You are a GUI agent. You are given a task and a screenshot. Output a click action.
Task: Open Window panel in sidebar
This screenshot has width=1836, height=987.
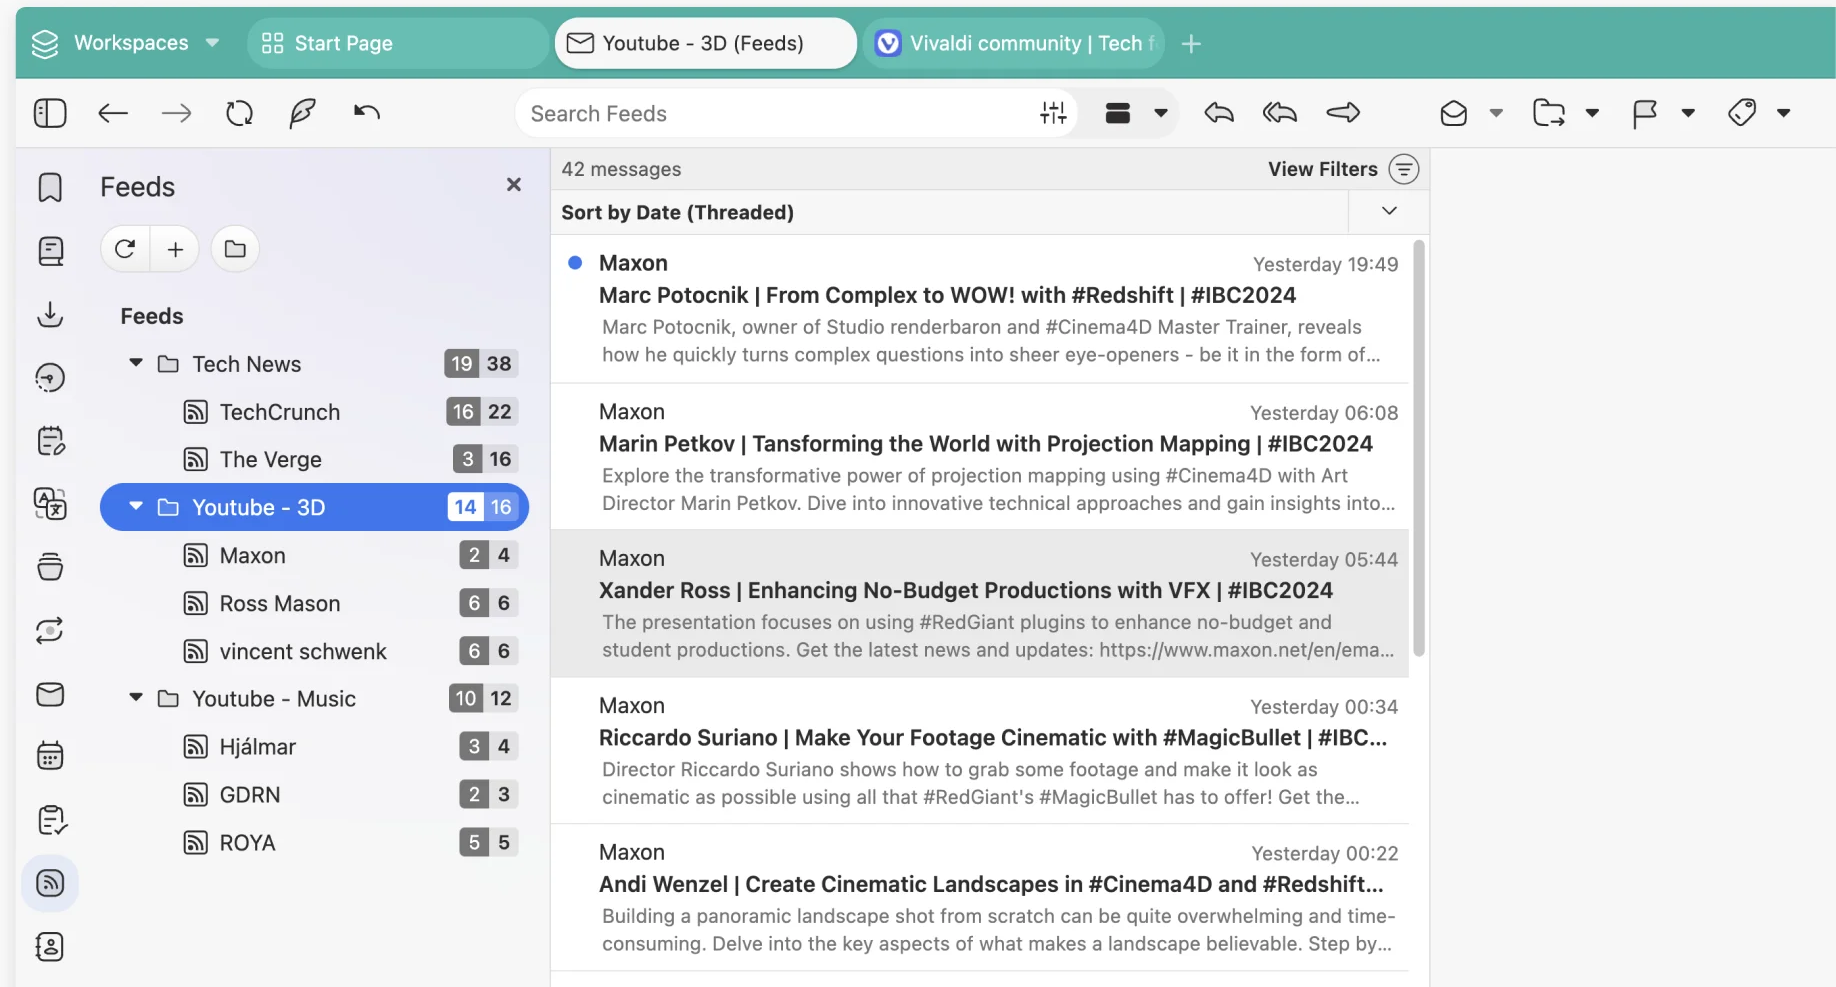point(50,567)
